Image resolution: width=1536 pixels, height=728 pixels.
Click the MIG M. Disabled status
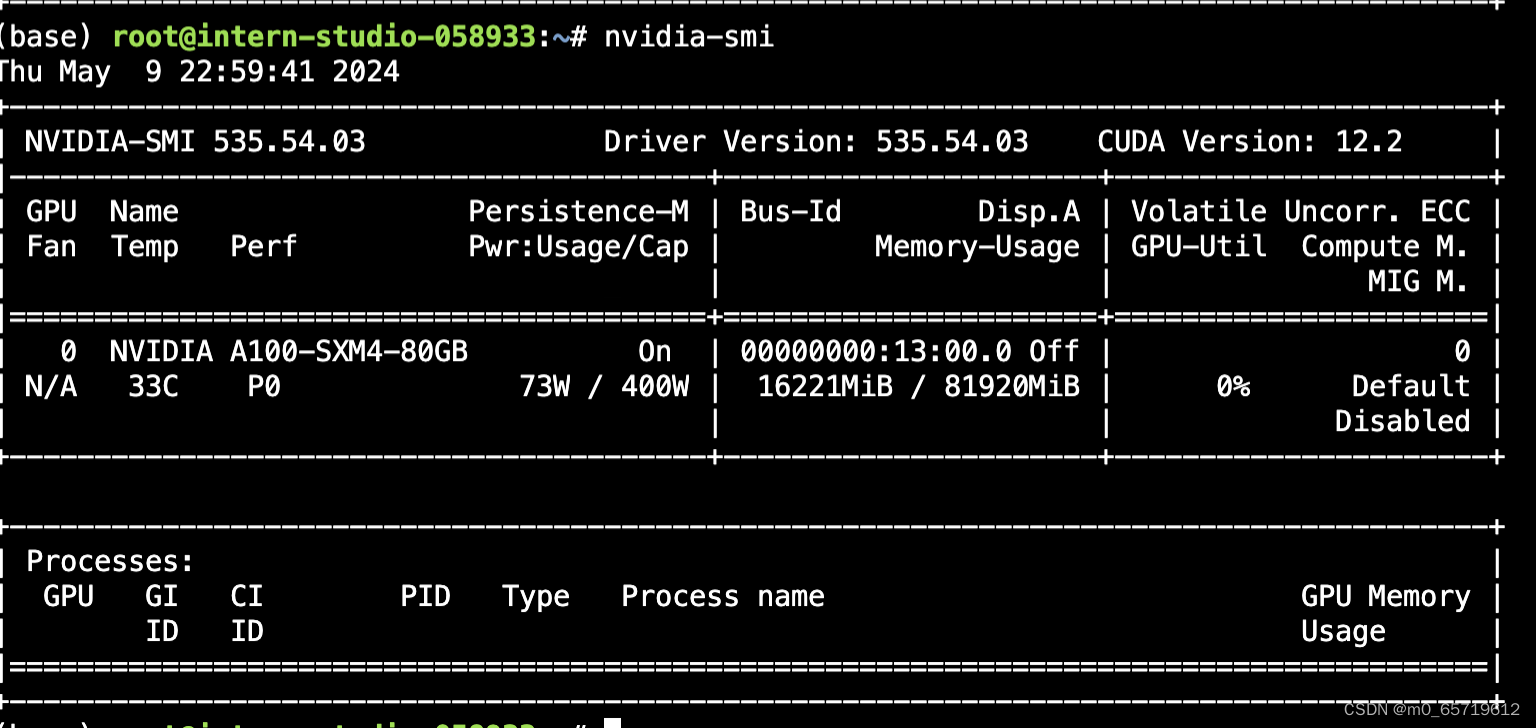click(1402, 421)
